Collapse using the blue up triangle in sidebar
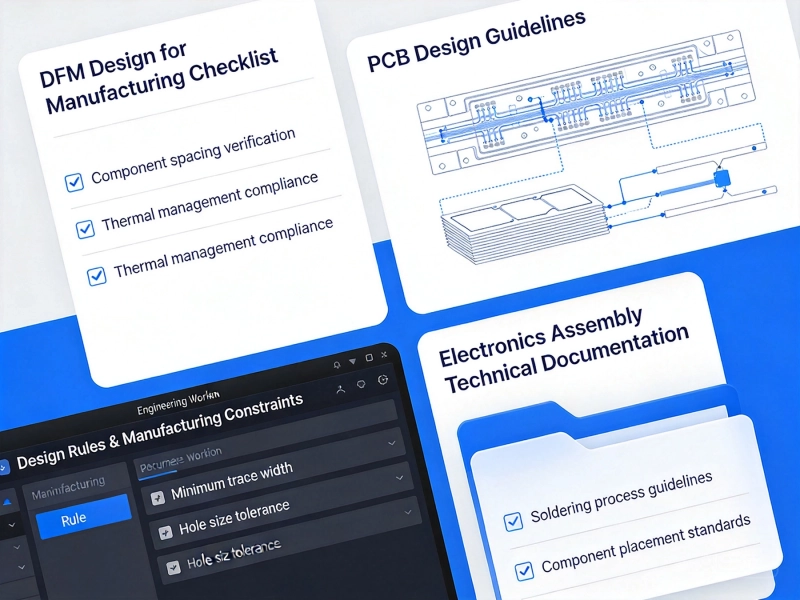 [7, 503]
